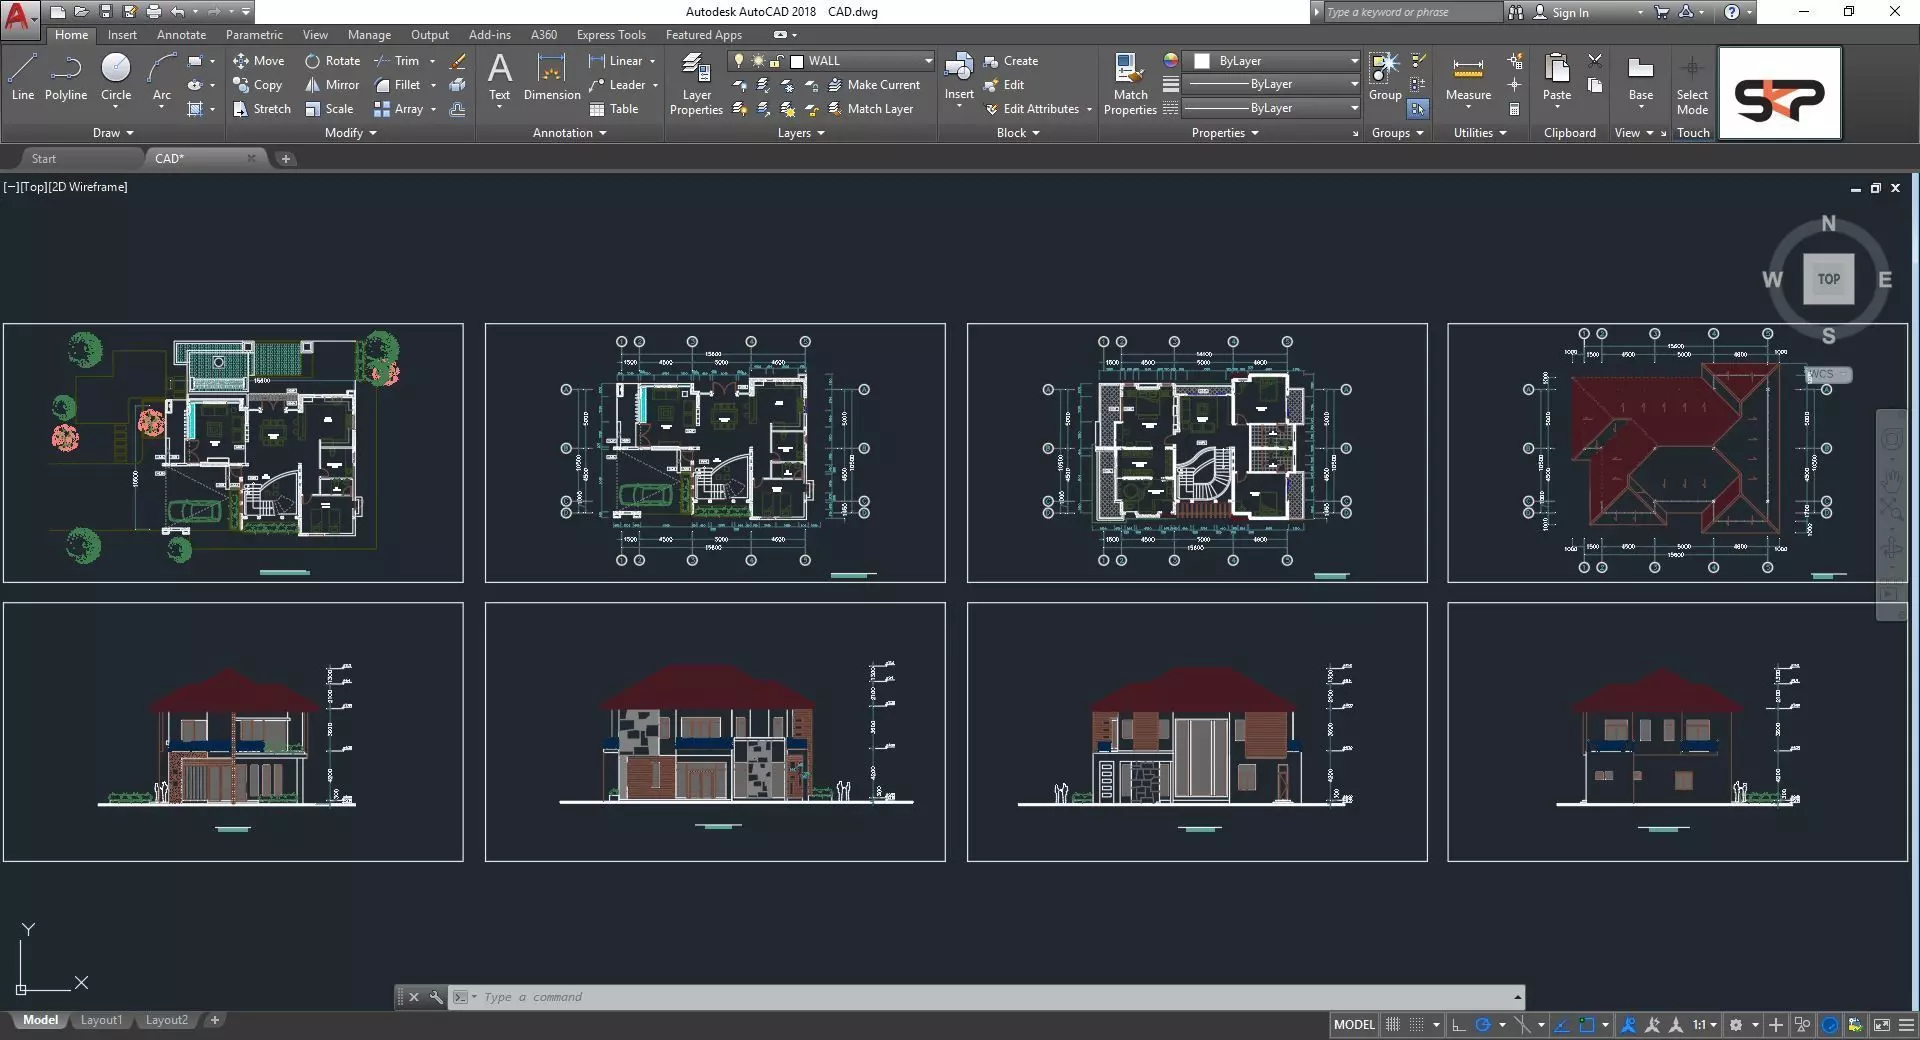Click the Save icon in quick access toolbar
This screenshot has width=1920, height=1040.
point(105,12)
